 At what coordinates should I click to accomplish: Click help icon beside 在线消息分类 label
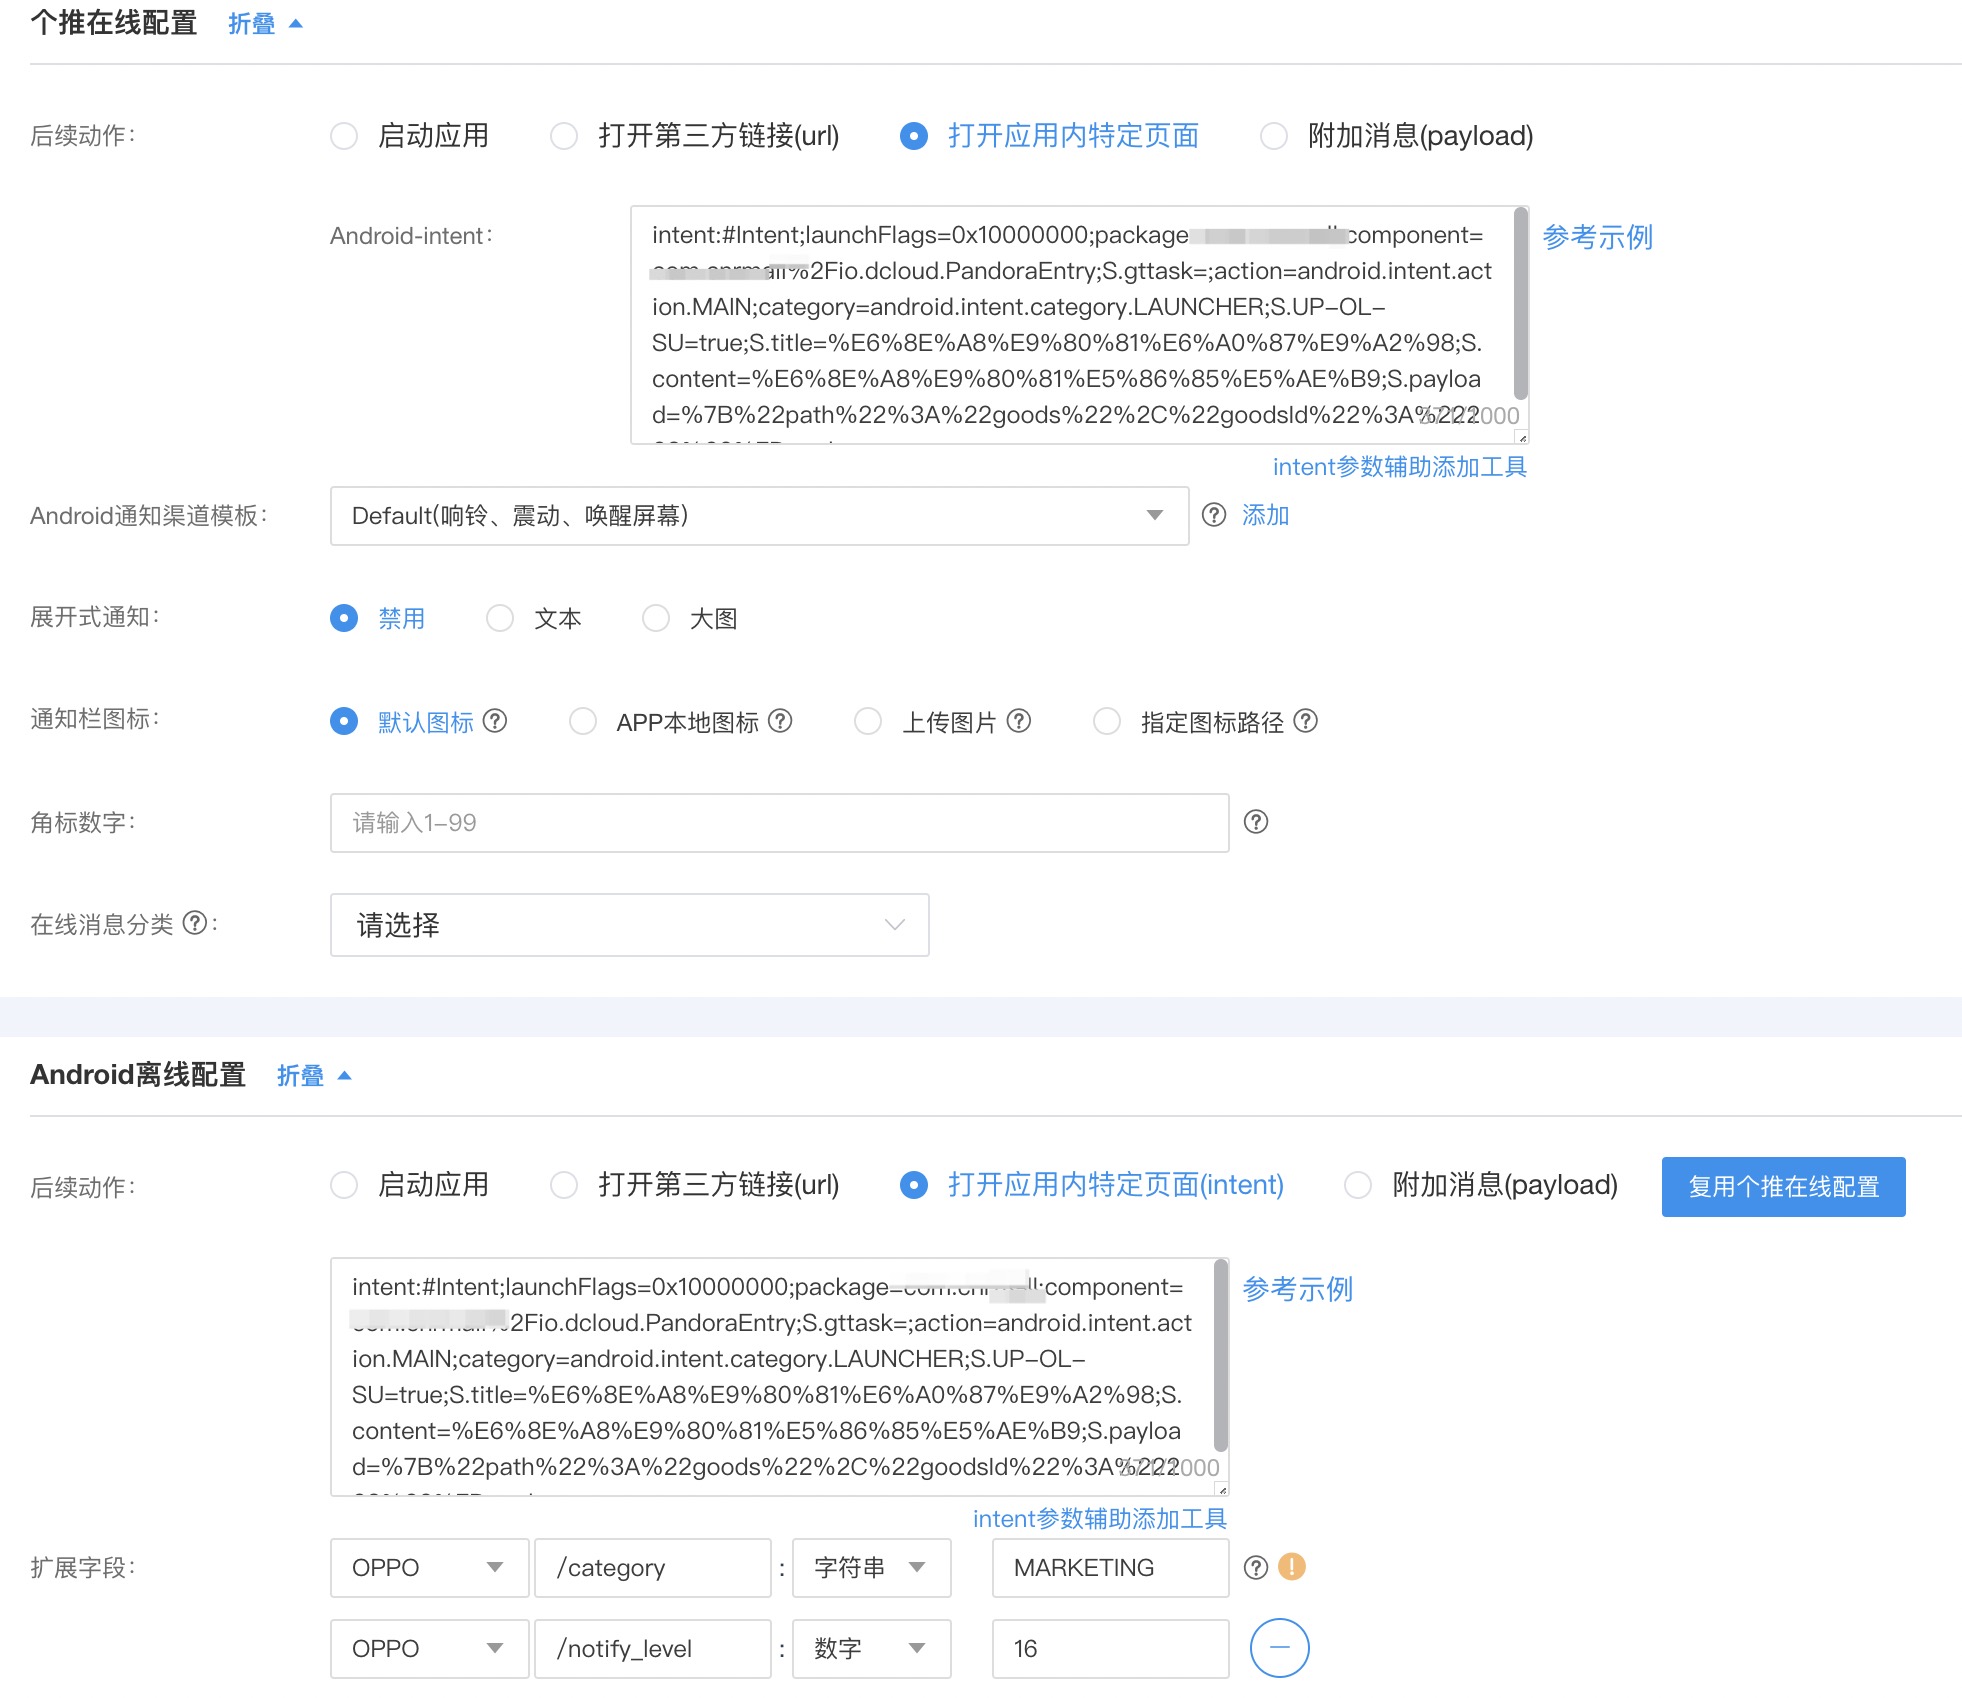[196, 923]
